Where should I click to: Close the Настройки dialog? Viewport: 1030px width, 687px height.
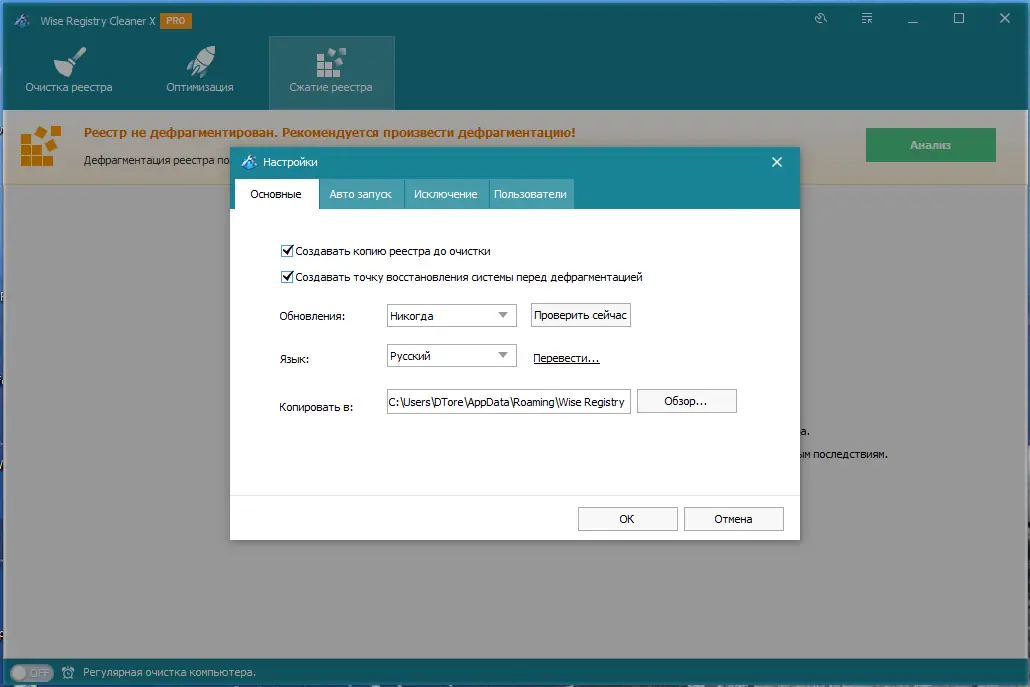point(776,162)
